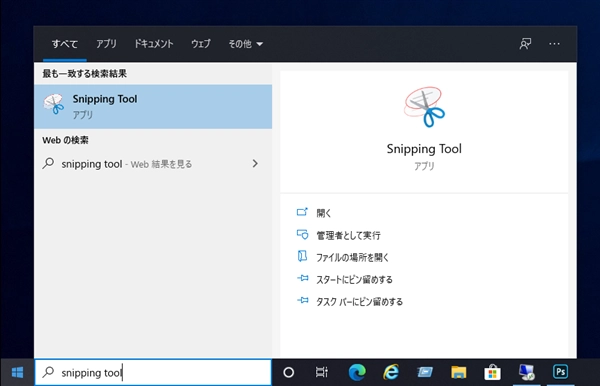Expand web result chevron arrow

[x=255, y=164]
